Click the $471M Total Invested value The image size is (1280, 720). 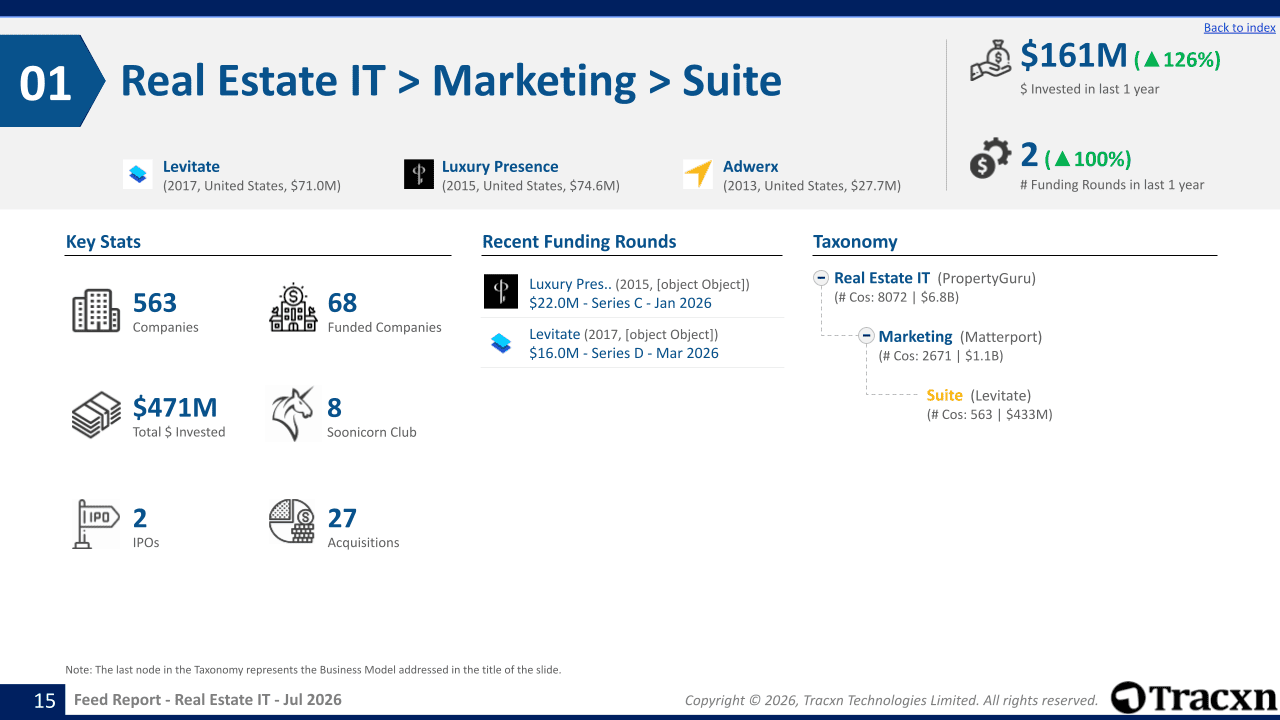coord(175,408)
